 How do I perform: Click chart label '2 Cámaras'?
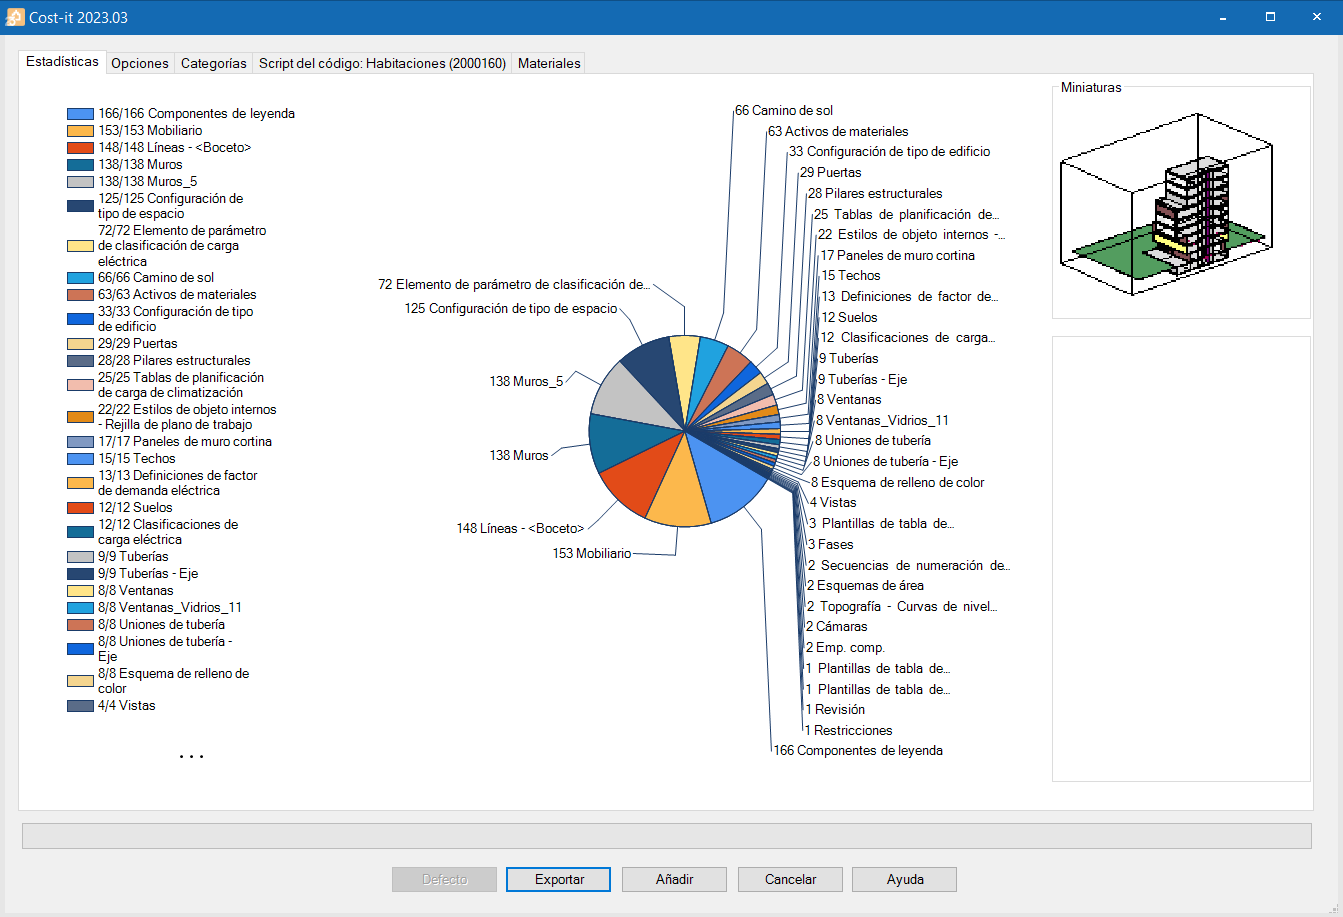click(x=836, y=626)
